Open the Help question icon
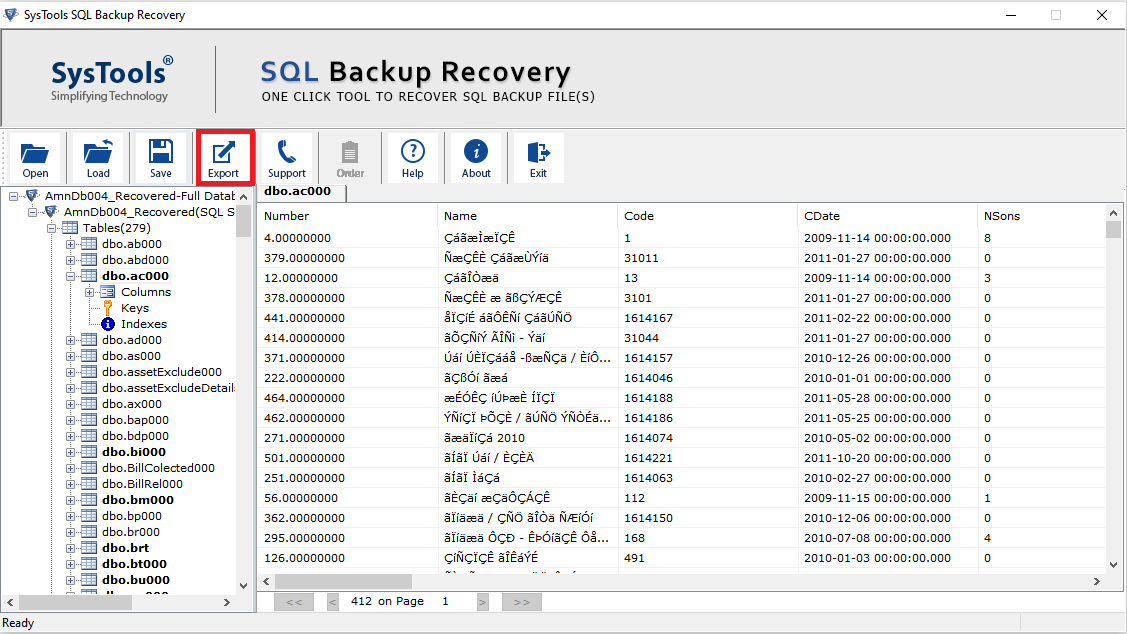Viewport: 1127px width, 634px height. point(413,157)
